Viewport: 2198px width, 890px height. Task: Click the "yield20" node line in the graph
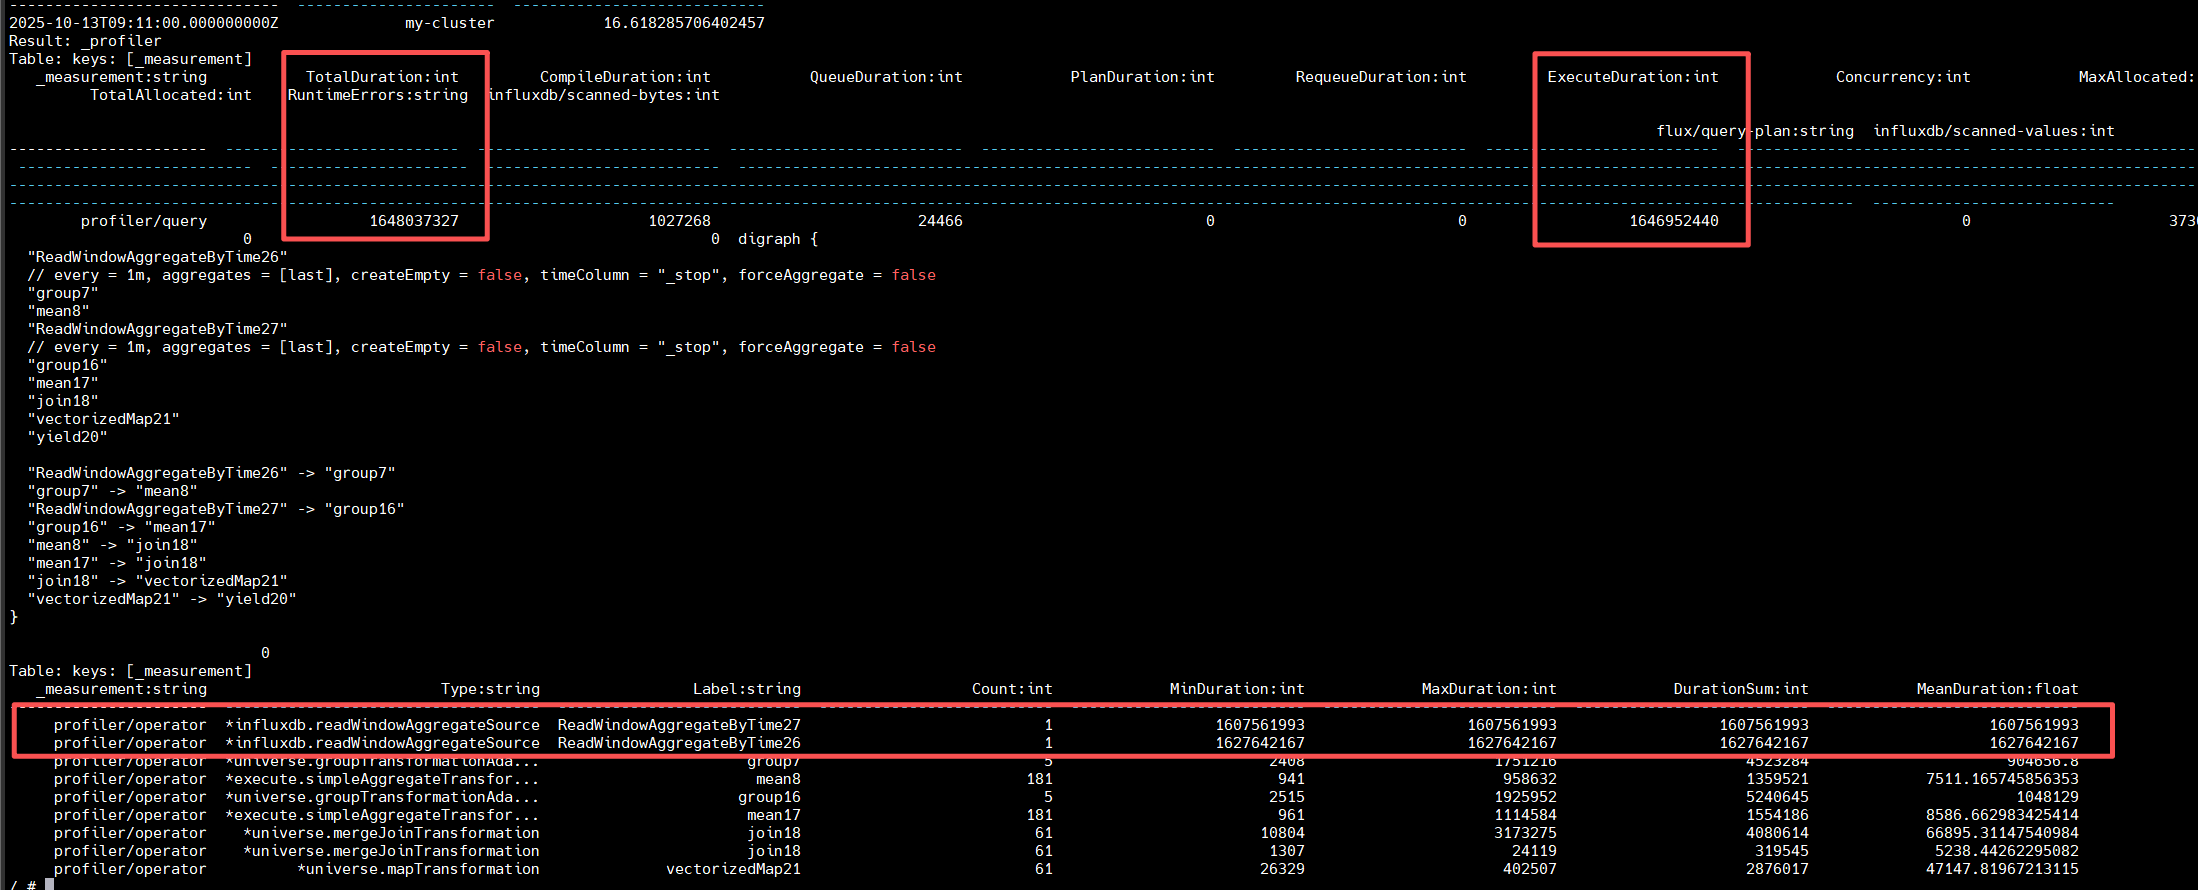click(67, 437)
